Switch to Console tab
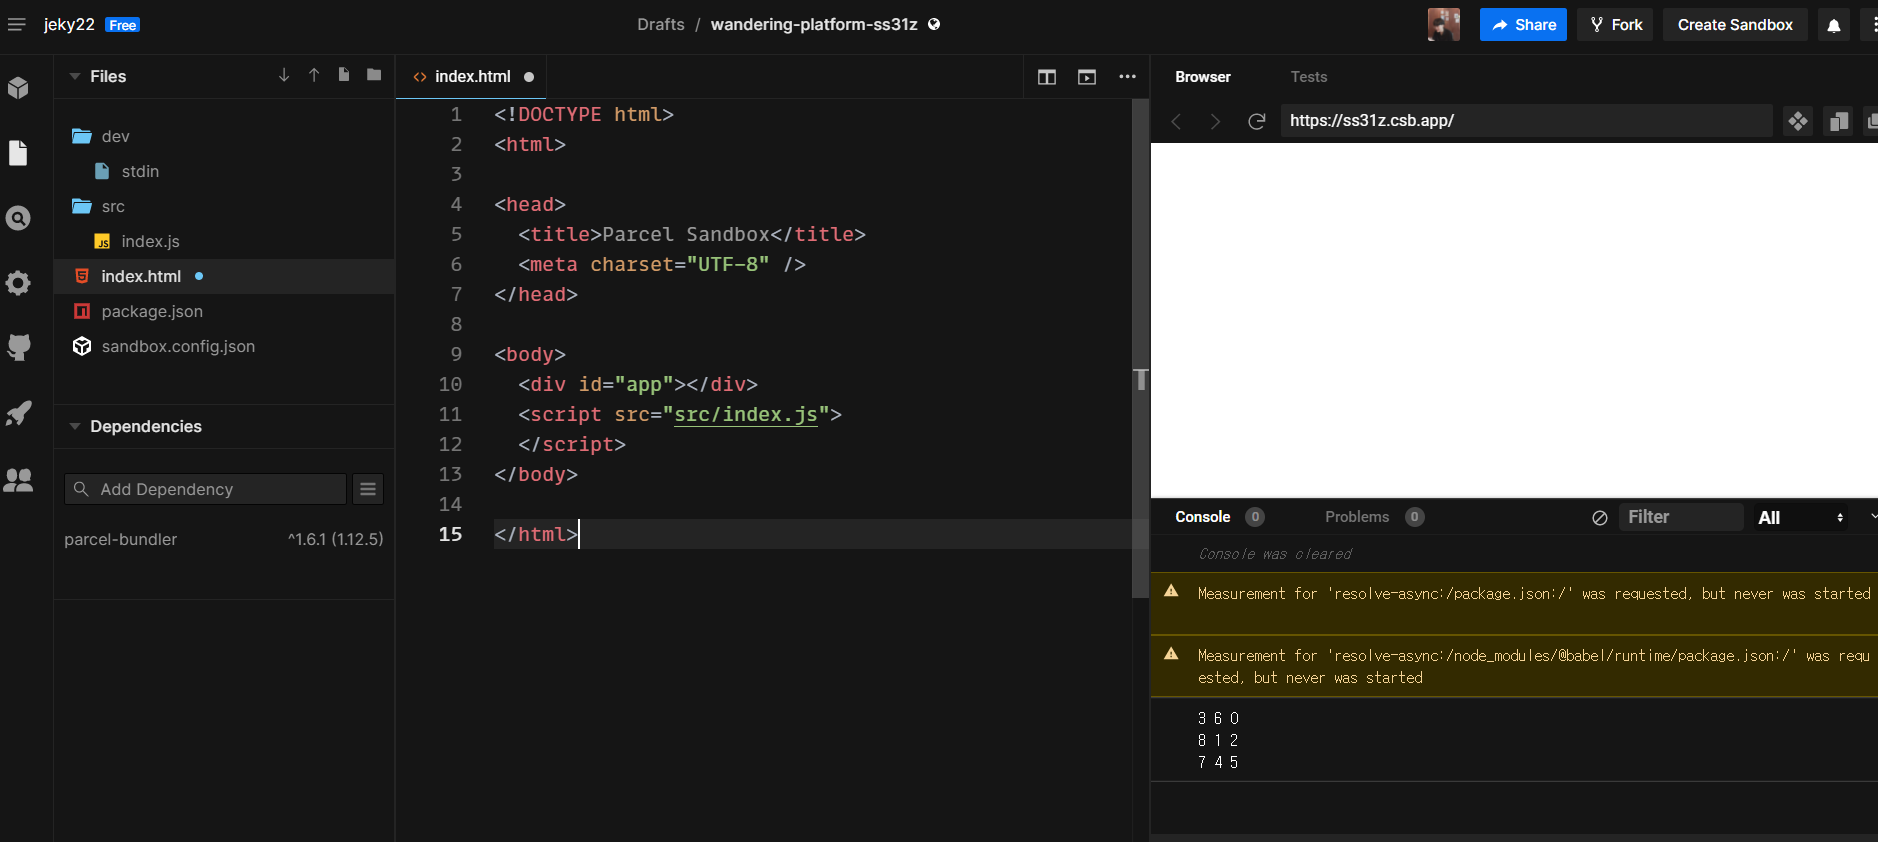Screen dimensions: 1878x842 1202,517
